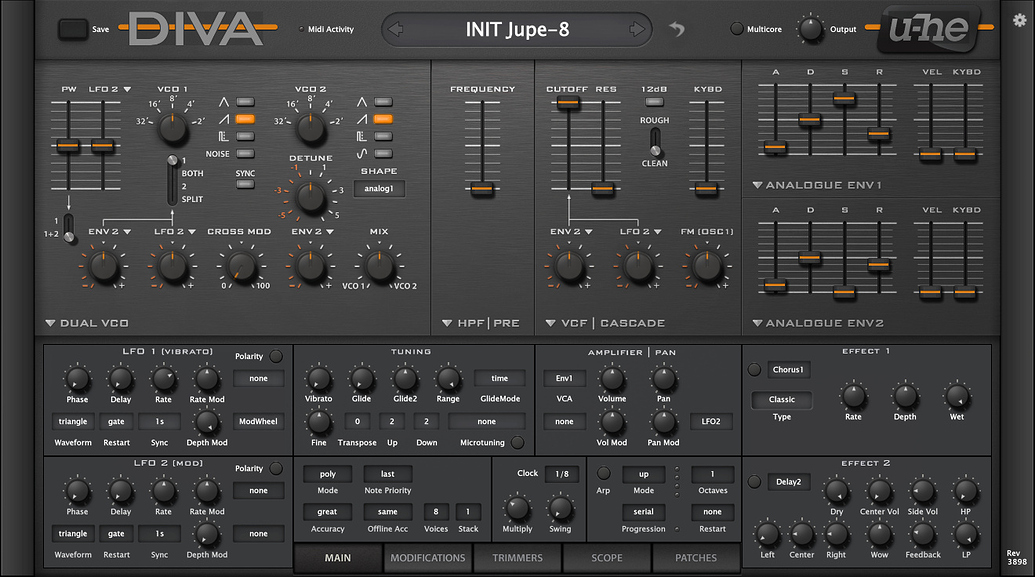The width and height of the screenshot is (1035, 577).
Task: Toggle the Multicore switch
Action: [x=737, y=29]
